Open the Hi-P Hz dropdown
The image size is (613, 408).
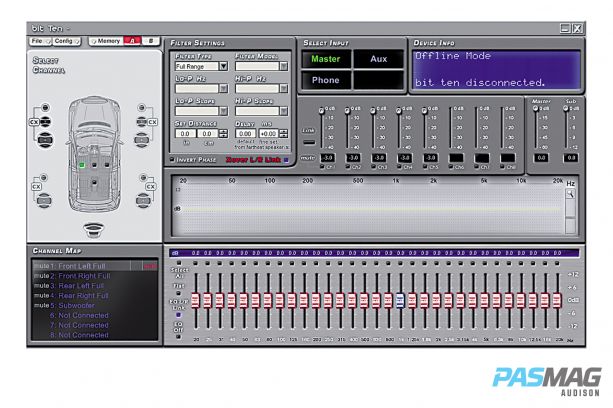coord(283,89)
